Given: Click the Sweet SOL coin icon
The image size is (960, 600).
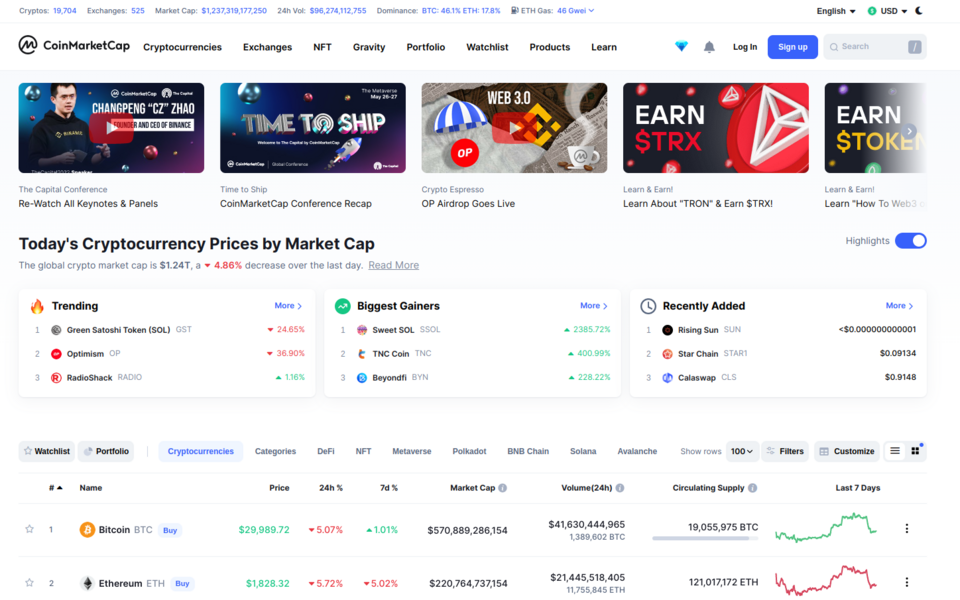Looking at the screenshot, I should pos(362,330).
